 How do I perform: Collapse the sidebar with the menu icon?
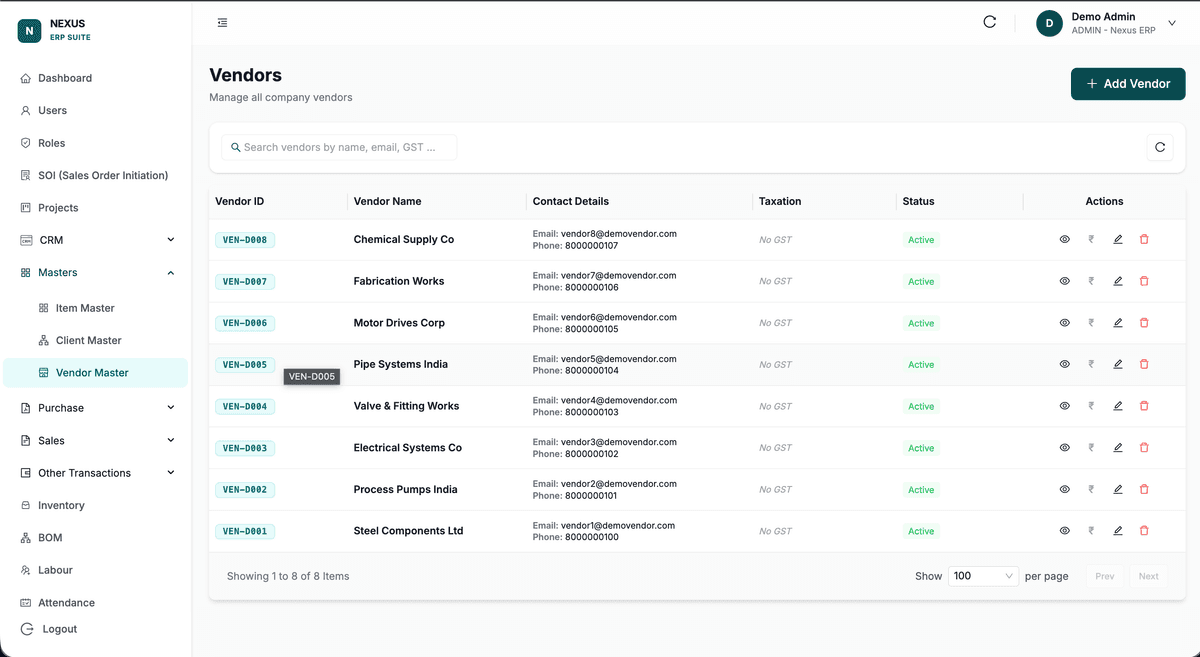222,22
